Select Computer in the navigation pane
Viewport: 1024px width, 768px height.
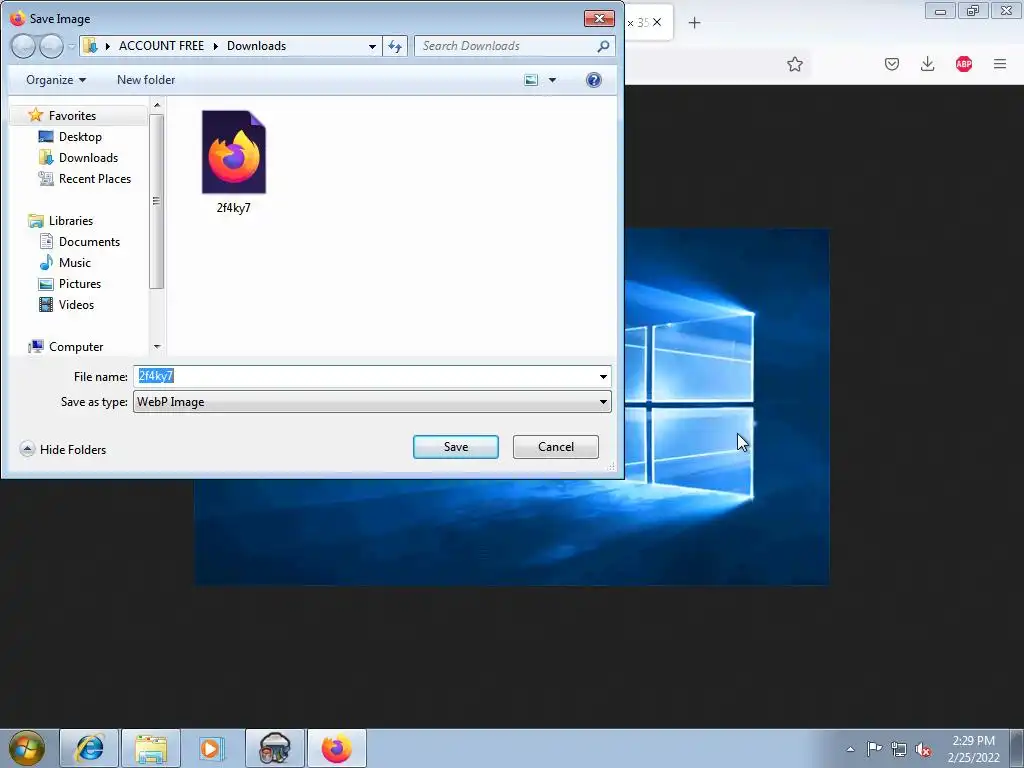tap(76, 347)
